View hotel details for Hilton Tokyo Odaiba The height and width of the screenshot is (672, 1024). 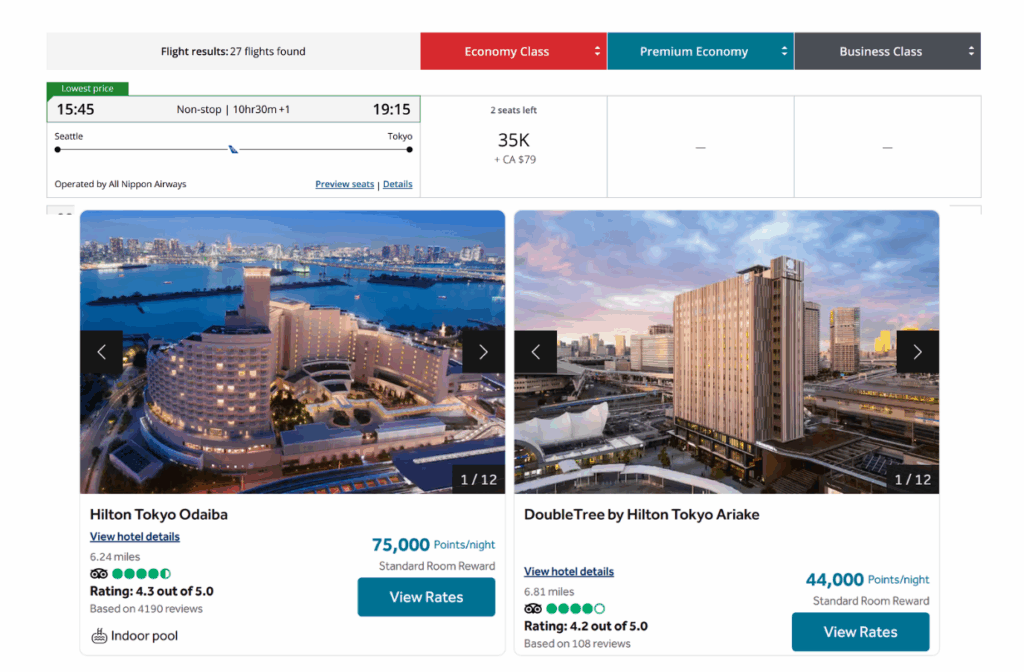pos(135,537)
